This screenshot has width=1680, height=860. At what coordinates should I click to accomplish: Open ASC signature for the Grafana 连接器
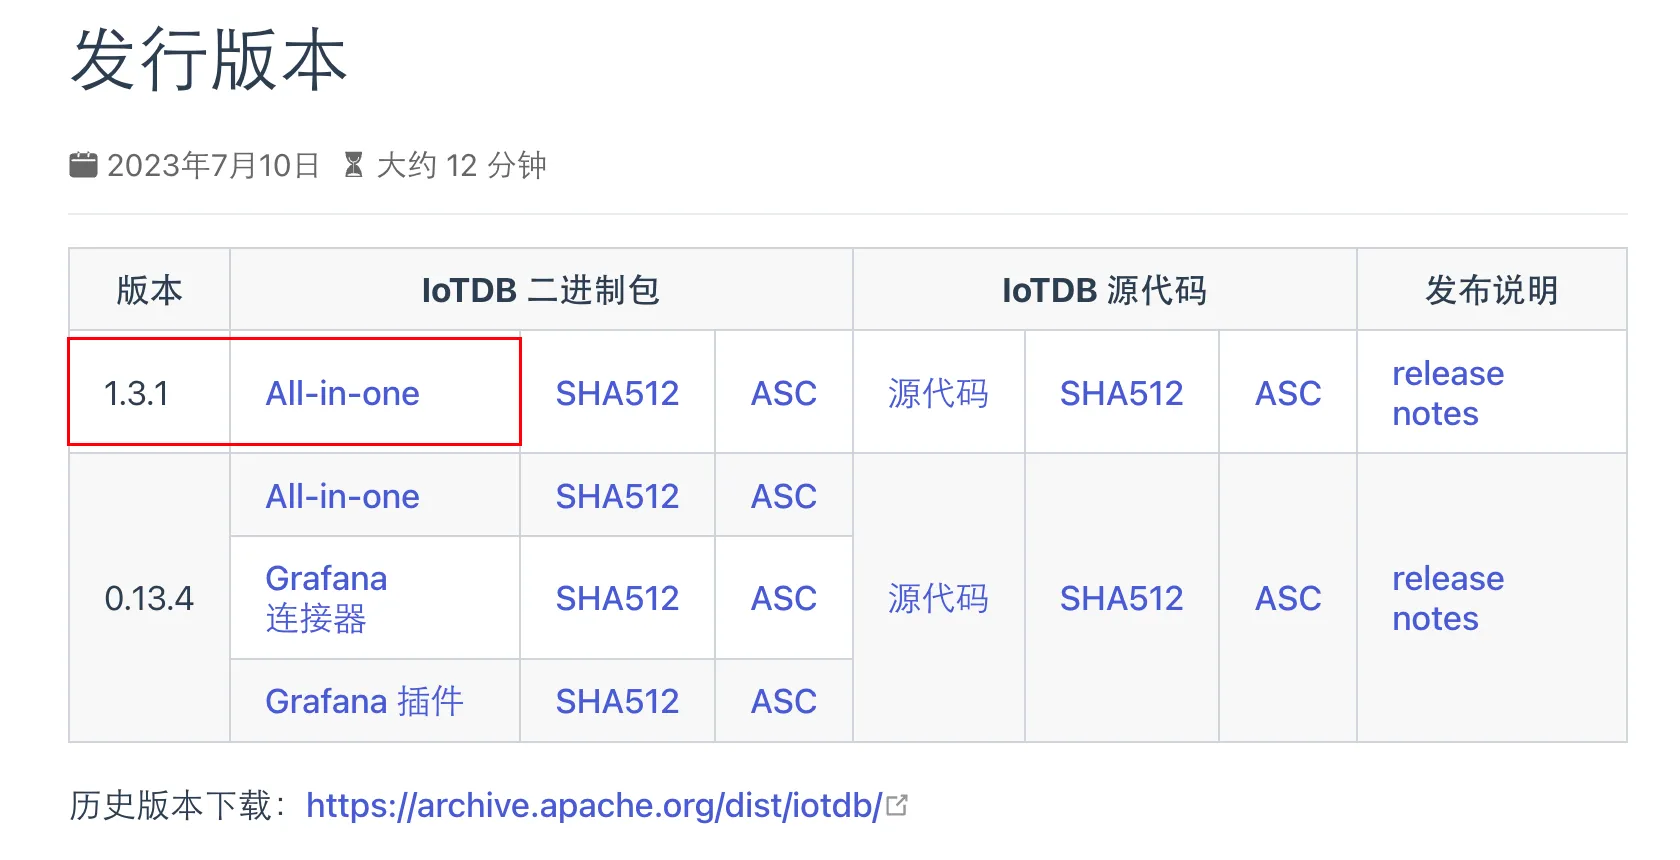pos(783,598)
